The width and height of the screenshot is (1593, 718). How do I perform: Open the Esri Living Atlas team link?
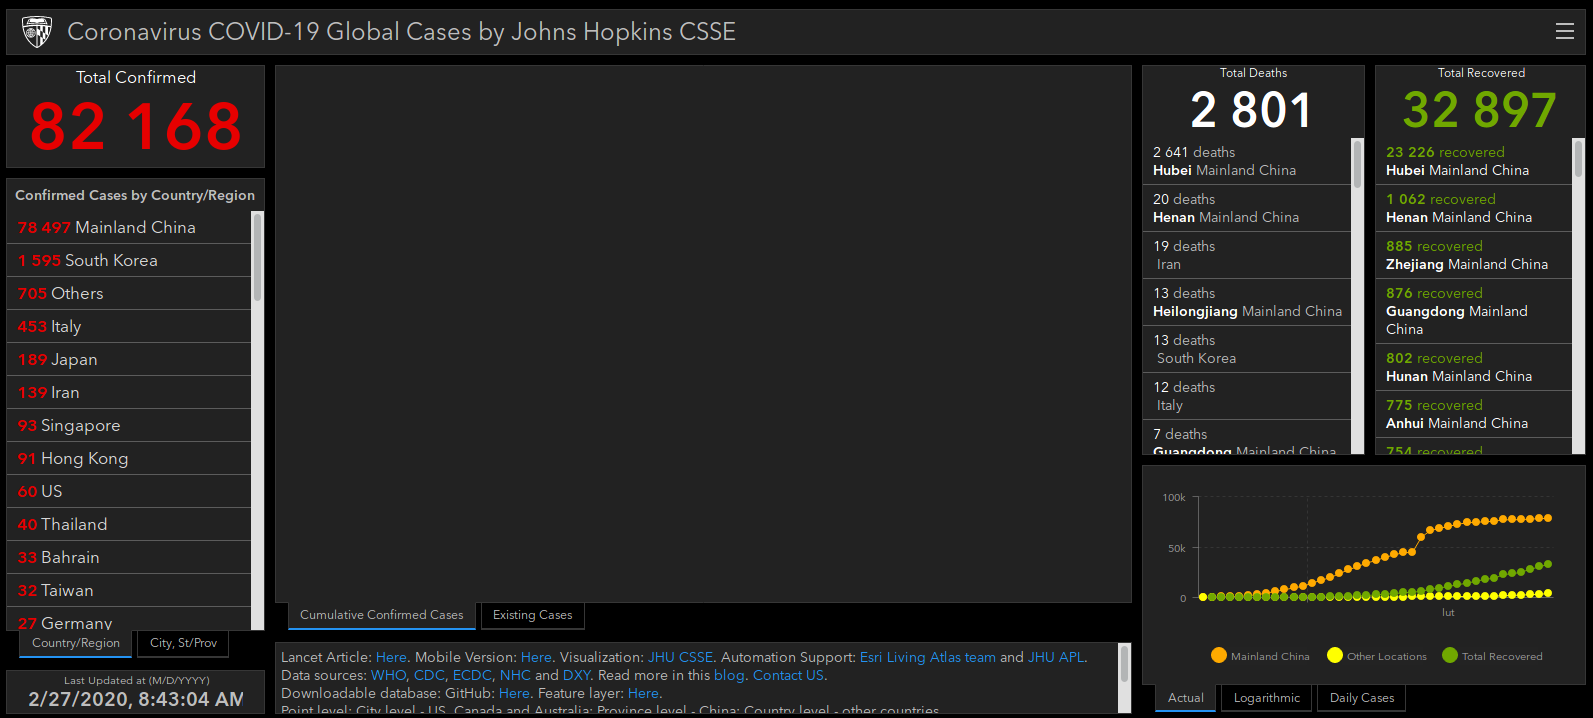coord(928,657)
